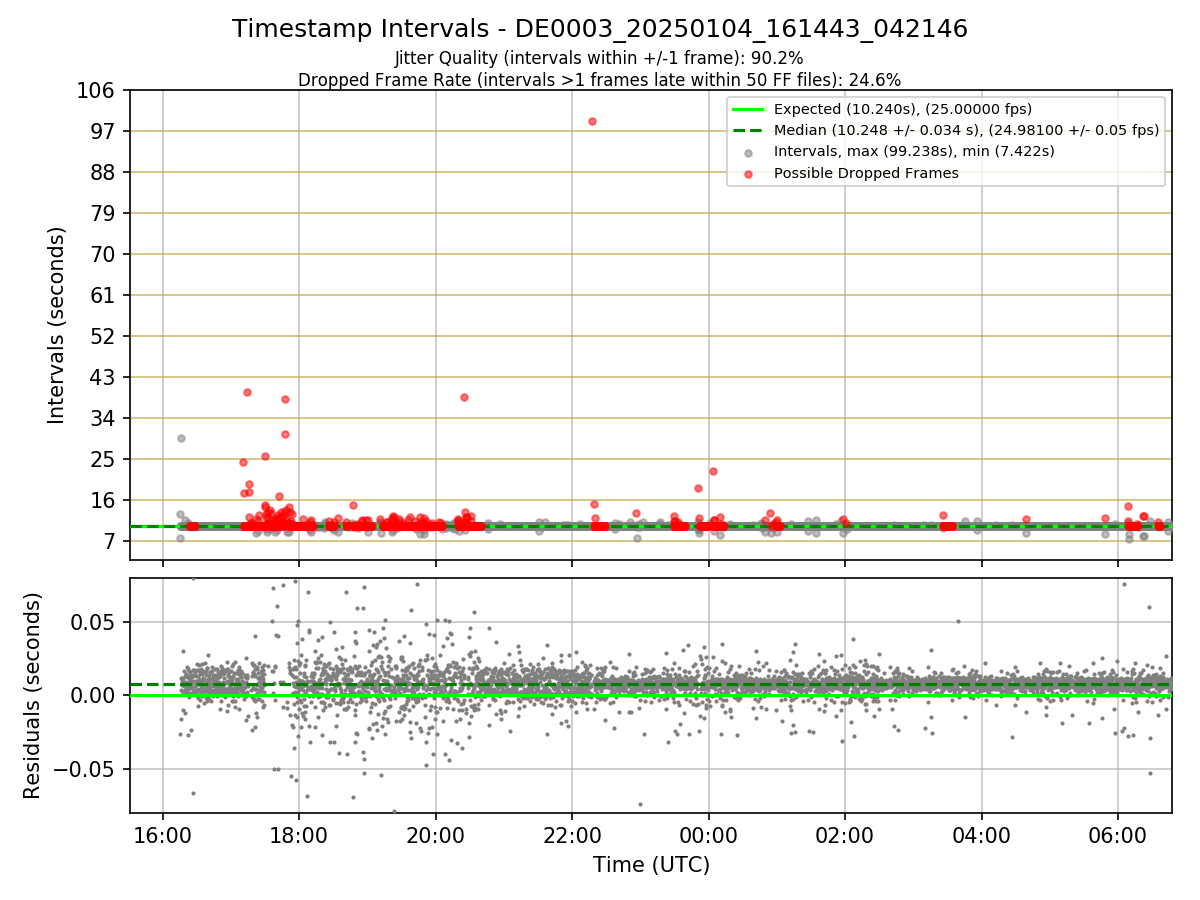Click the dashed green line sample in legend
Viewport: 1200px width, 900px height.
749,130
